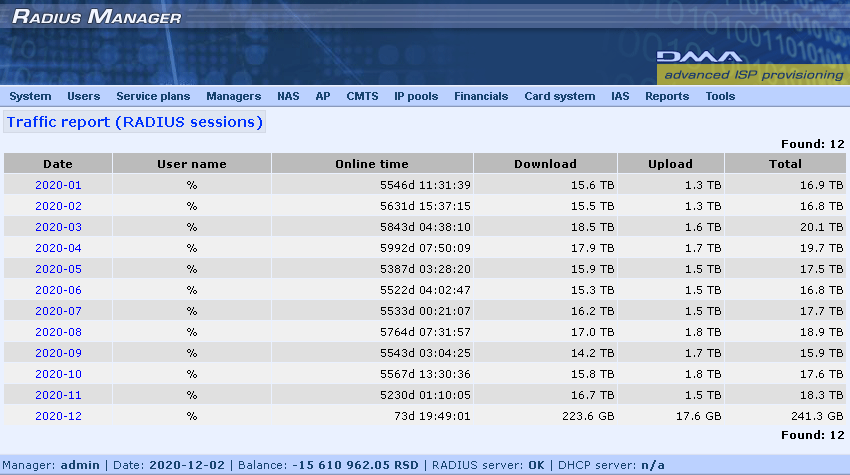The image size is (850, 475).
Task: Open the 2020-06 traffic report link
Action: click(58, 290)
